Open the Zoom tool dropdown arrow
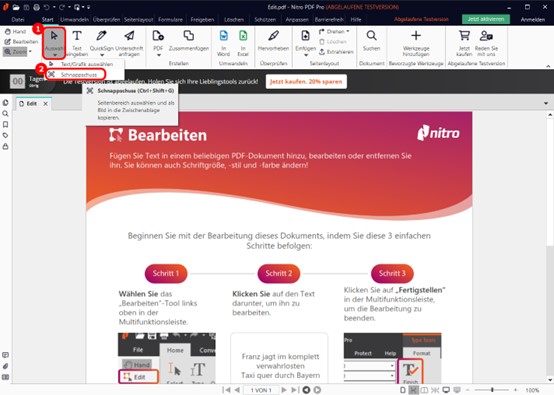This screenshot has height=395, width=554. pos(30,52)
